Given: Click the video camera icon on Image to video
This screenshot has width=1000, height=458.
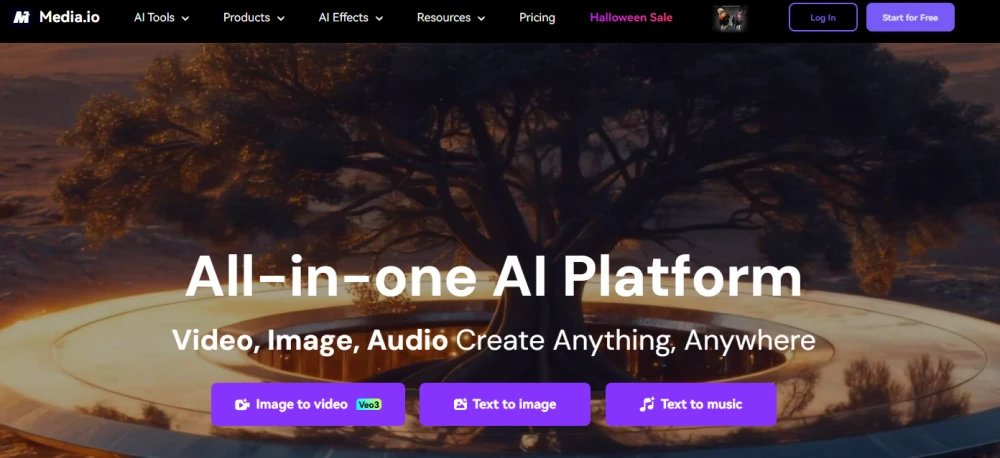Looking at the screenshot, I should pos(242,404).
